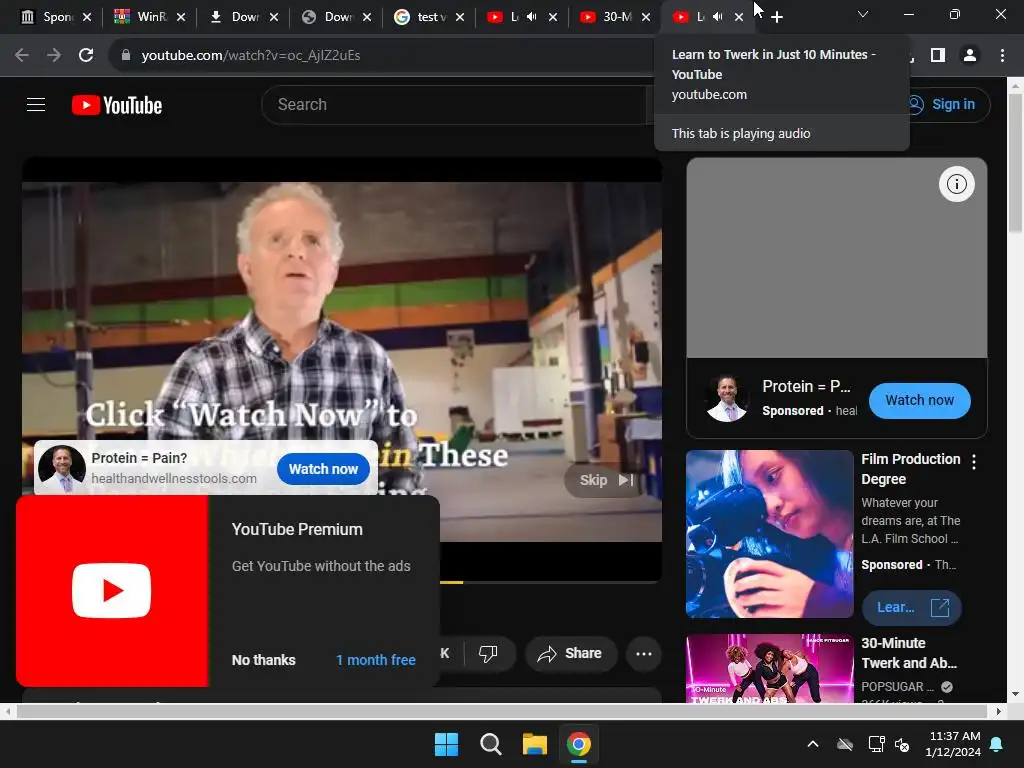Open the Chrome profile menu
The image size is (1024, 768).
tap(970, 56)
